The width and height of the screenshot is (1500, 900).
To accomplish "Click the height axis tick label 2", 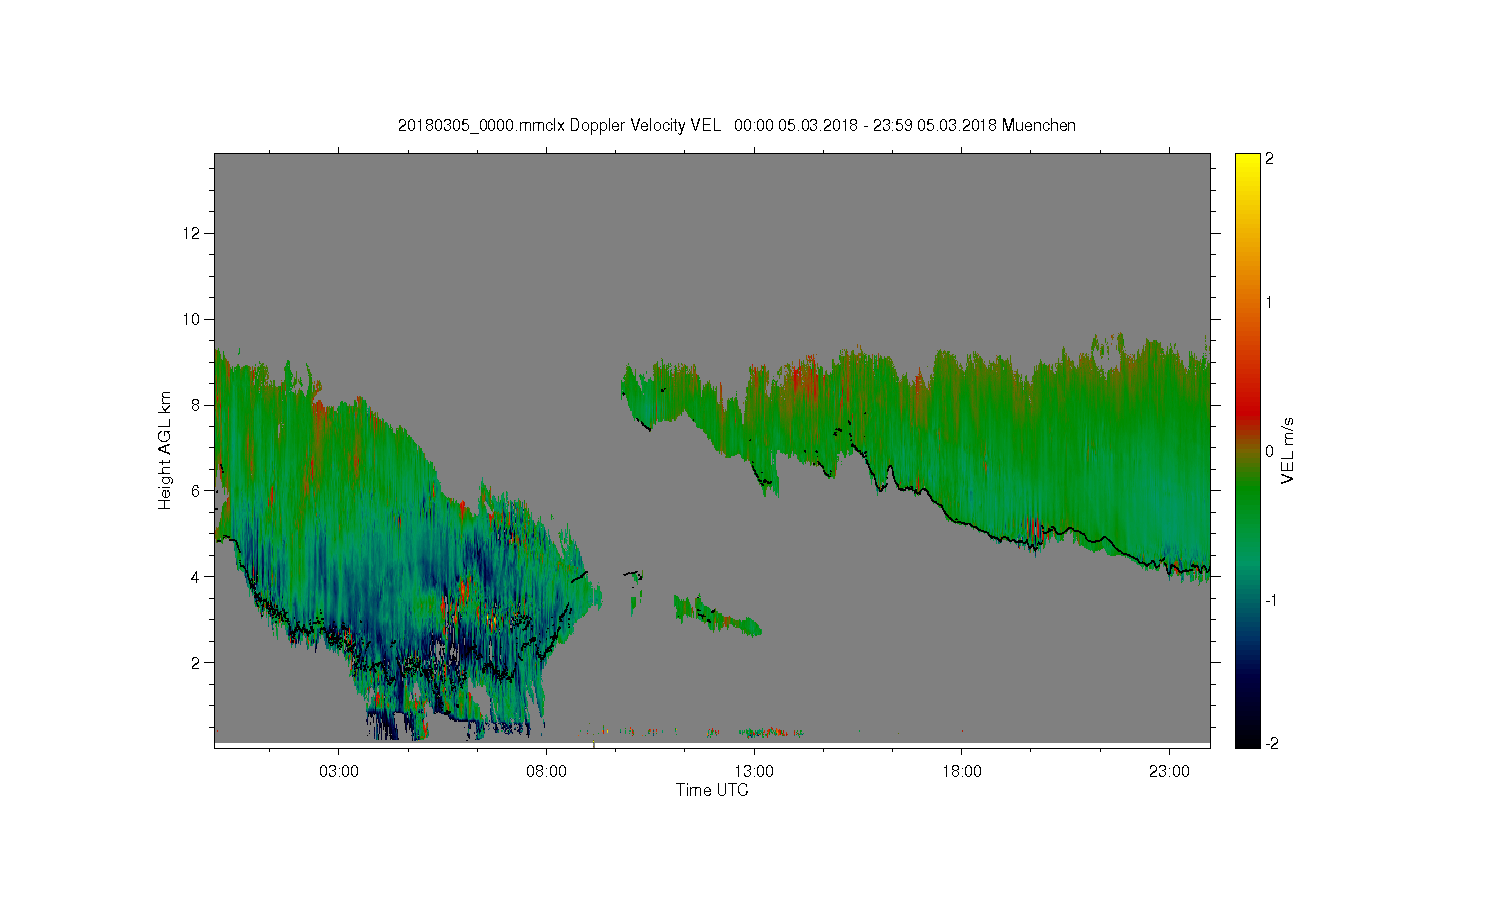I will point(197,663).
